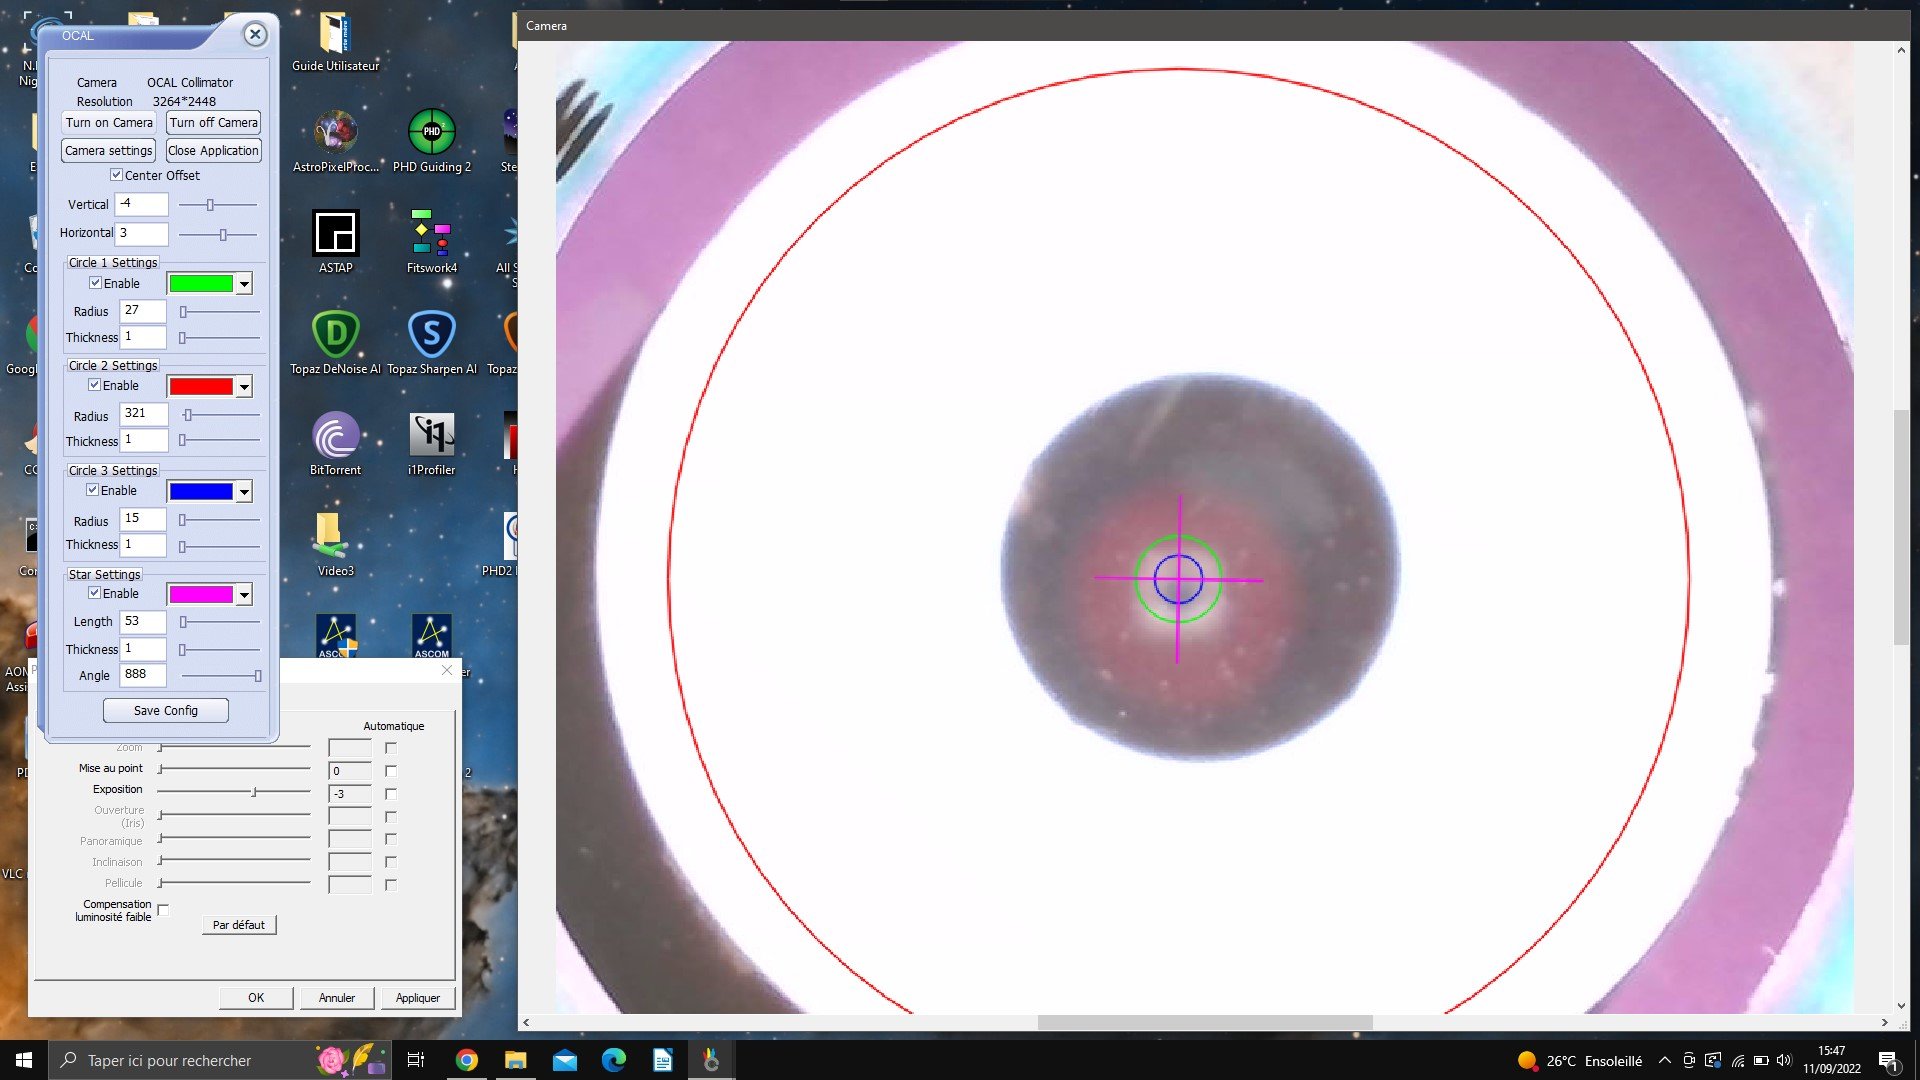Open the Fitswork4 desktop icon
The image size is (1920, 1080).
point(432,242)
